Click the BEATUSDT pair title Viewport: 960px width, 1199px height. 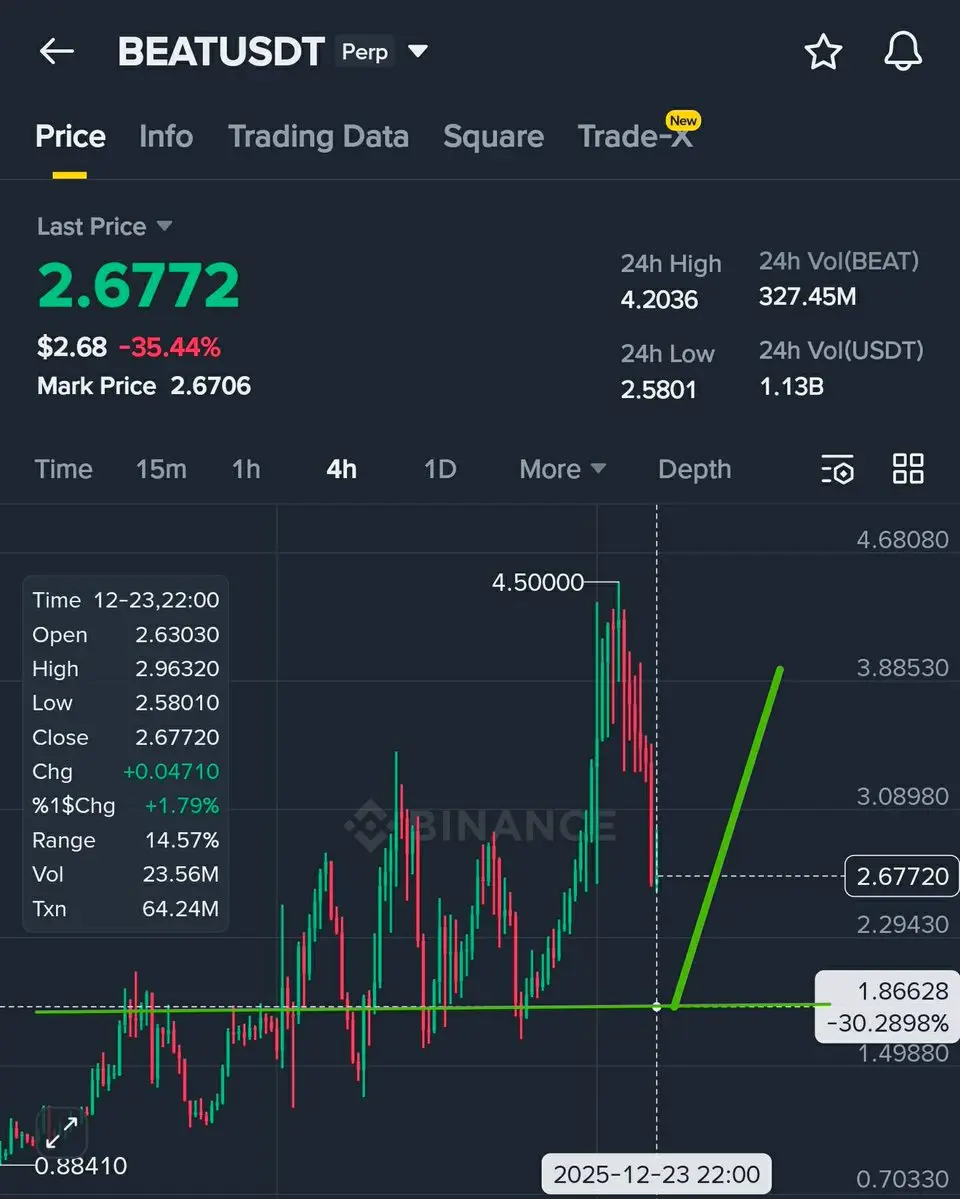point(221,51)
